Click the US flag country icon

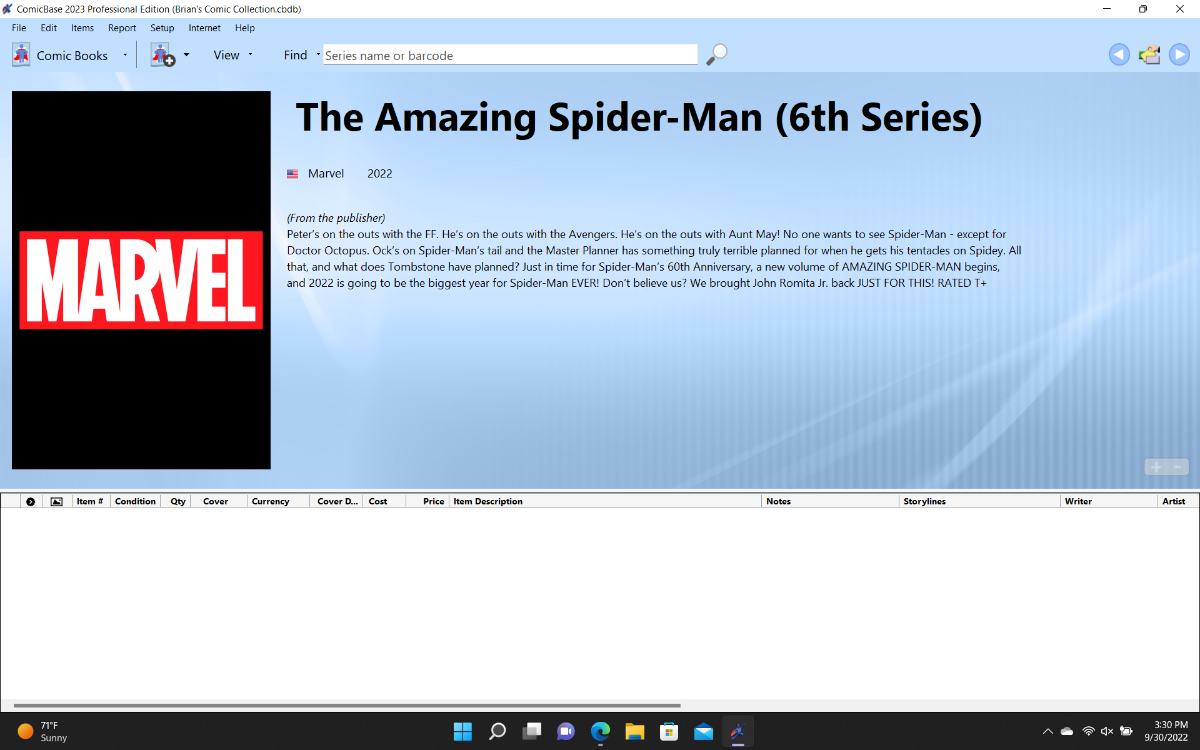[x=292, y=174]
